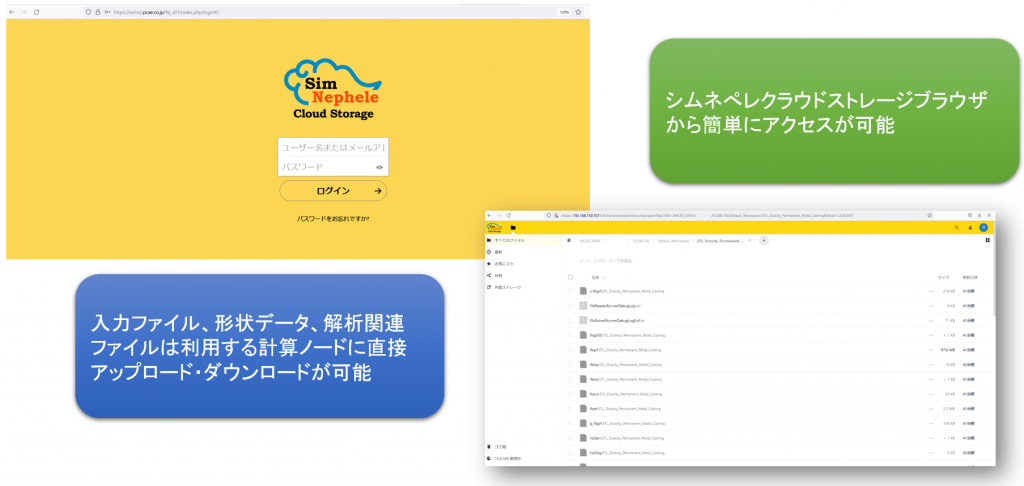Open three-dot actions menu for hd3log row
Image resolution: width=1024 pixels, height=486 pixels.
coord(931,452)
